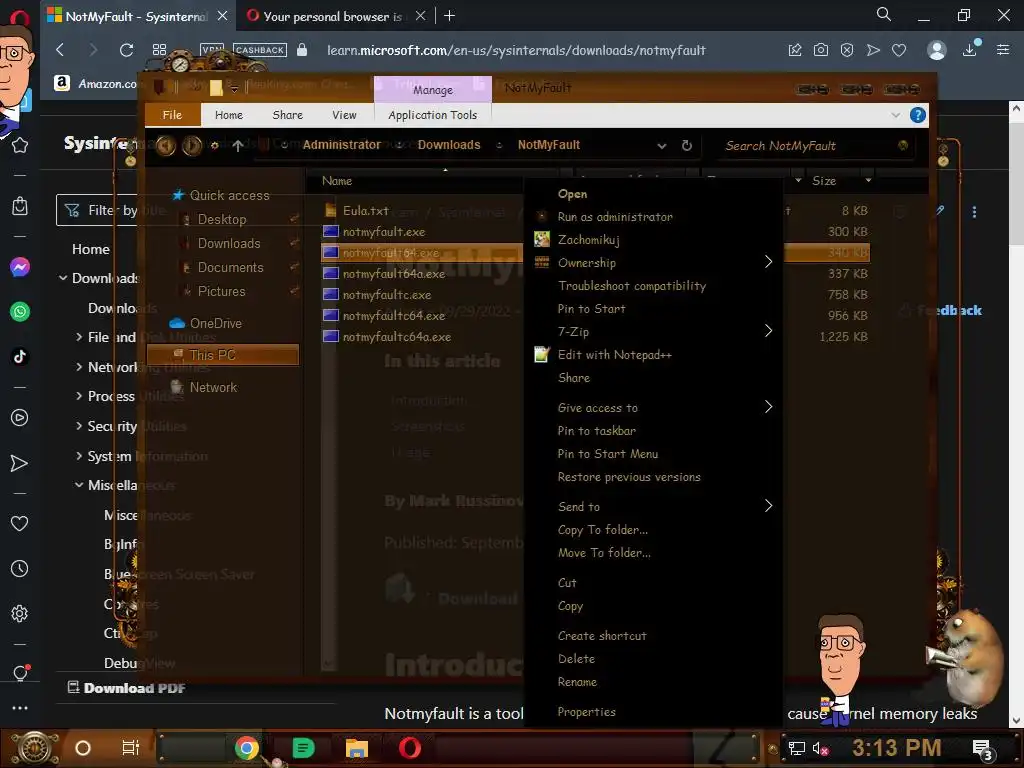This screenshot has height=768, width=1024.
Task: Expand the Send to submenu
Action: [768, 505]
